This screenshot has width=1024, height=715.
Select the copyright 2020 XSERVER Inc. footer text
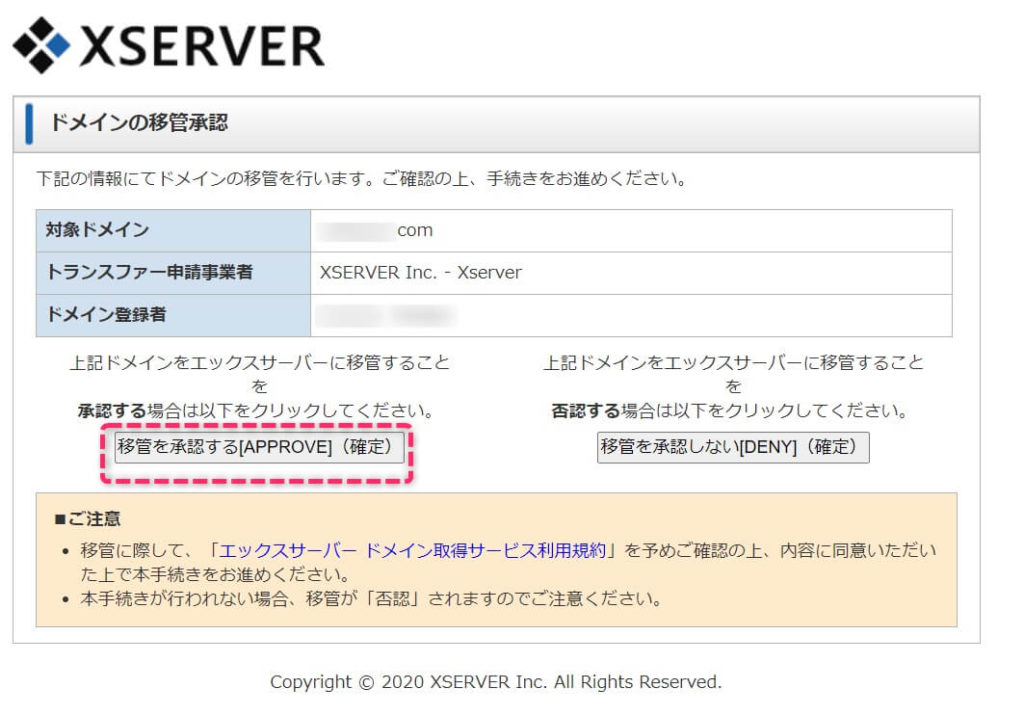(496, 682)
